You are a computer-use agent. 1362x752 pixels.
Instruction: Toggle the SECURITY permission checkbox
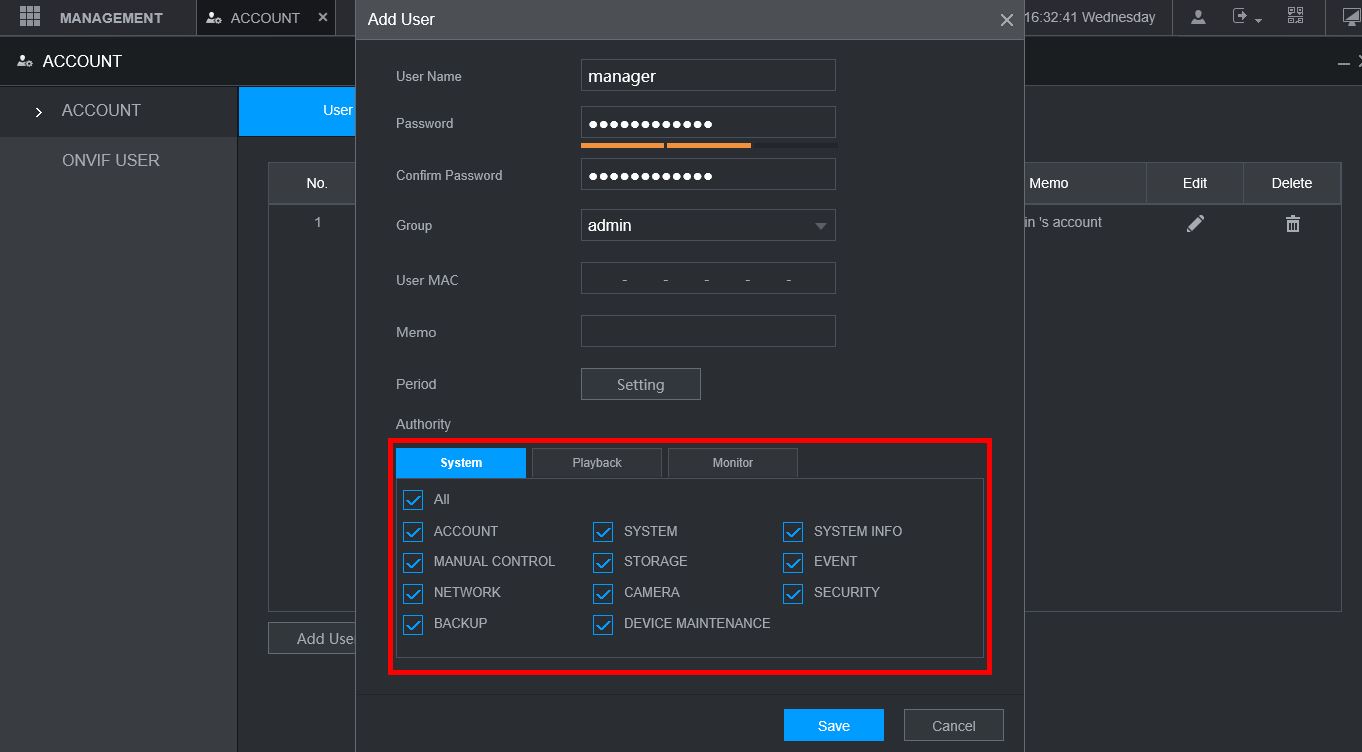[x=793, y=593]
